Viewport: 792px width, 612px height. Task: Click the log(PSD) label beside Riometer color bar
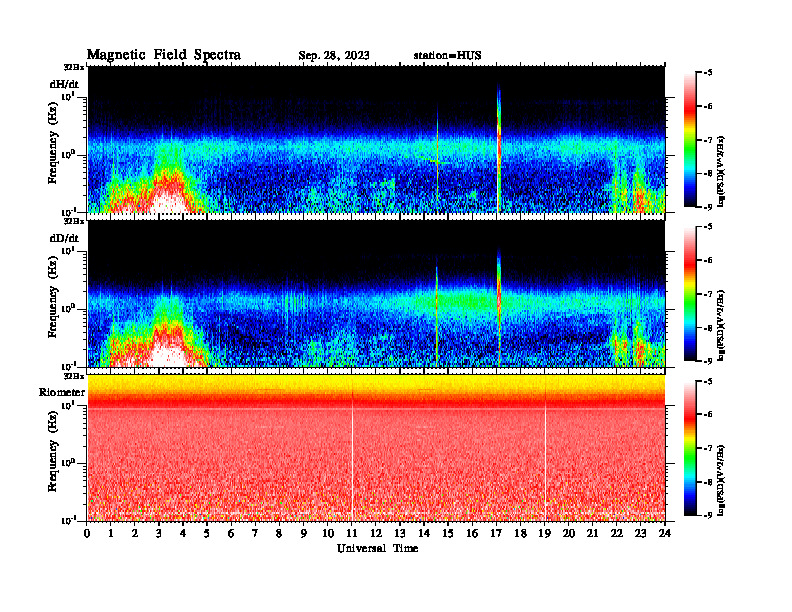pyautogui.click(x=722, y=480)
